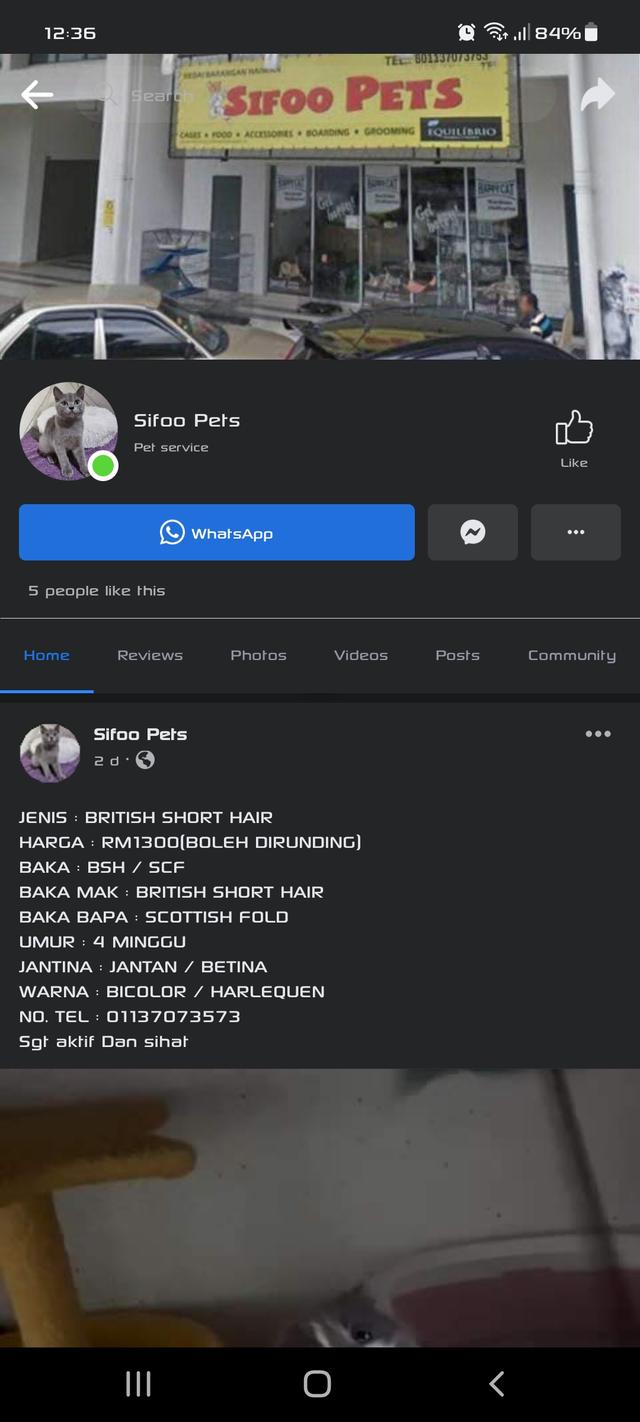The width and height of the screenshot is (640, 1422).
Task: Tap WhatsApp to message the store
Action: tap(216, 532)
